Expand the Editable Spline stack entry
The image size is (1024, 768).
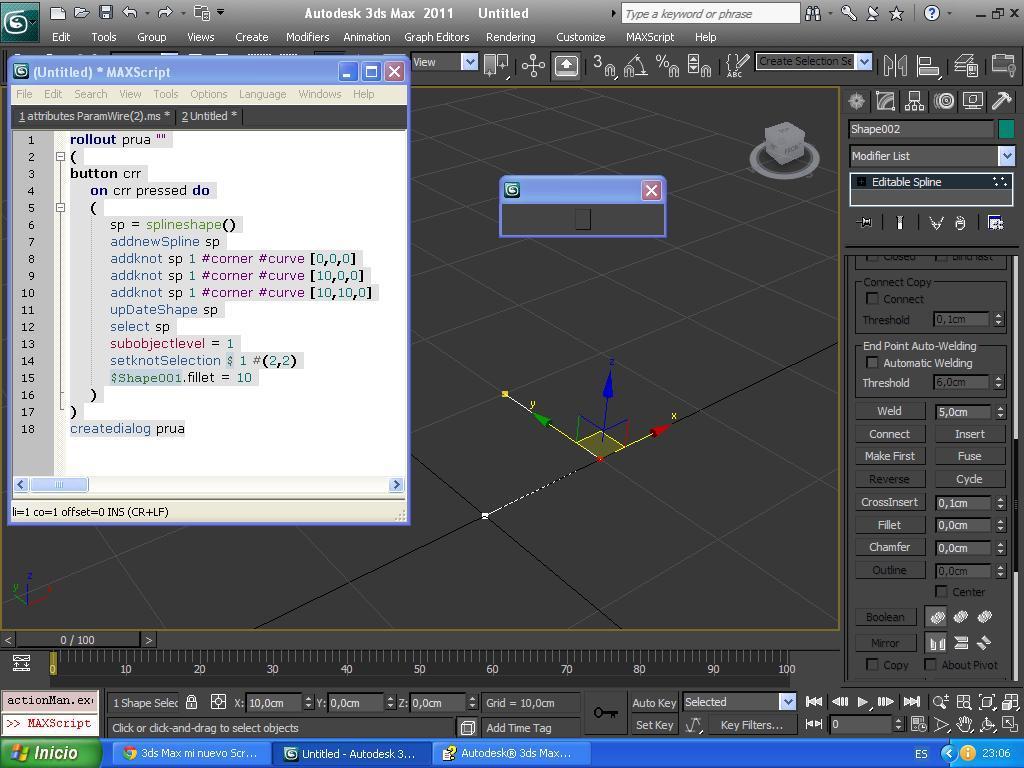coord(861,182)
